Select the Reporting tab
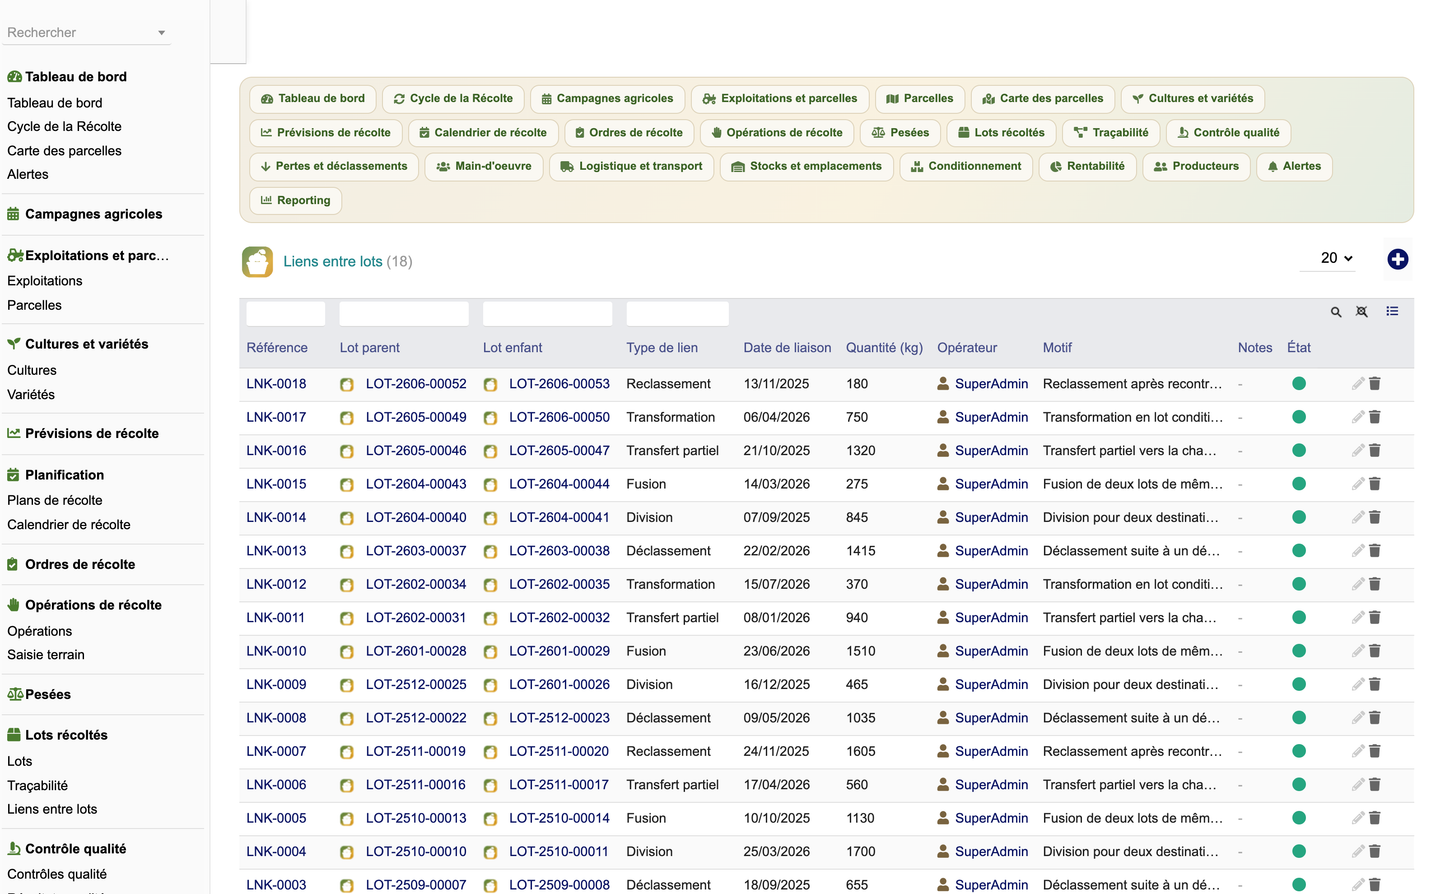The image size is (1445, 894). [x=295, y=201]
